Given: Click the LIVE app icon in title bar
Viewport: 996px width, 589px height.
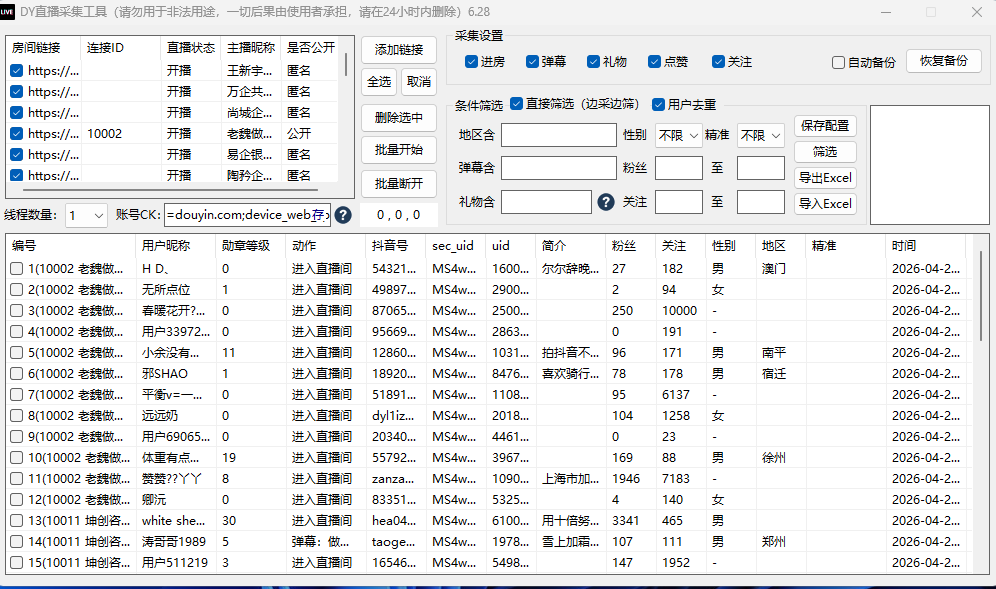Looking at the screenshot, I should click(x=8, y=11).
